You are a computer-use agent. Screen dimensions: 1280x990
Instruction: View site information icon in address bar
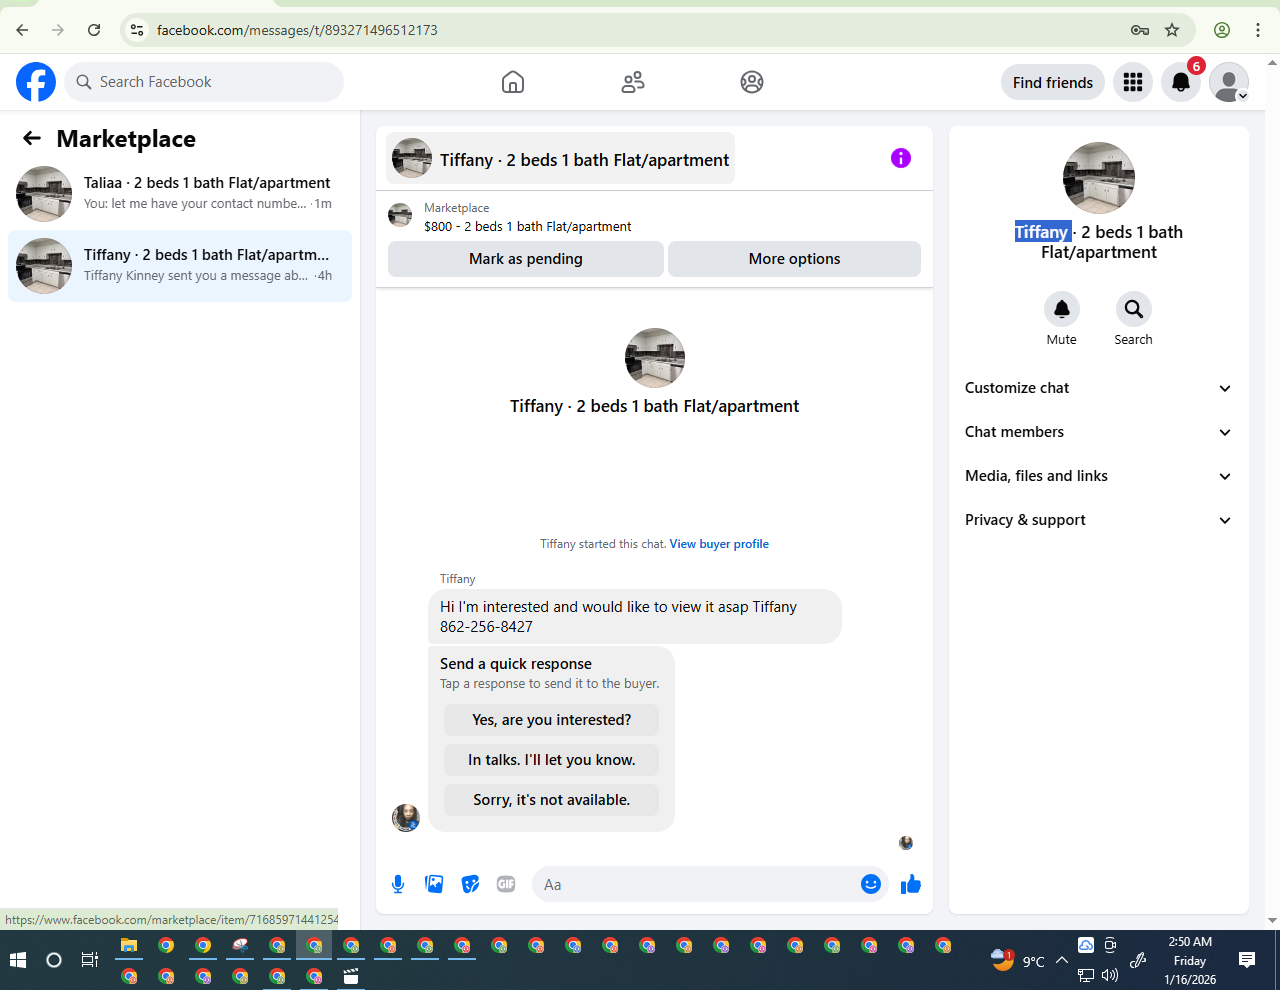point(137,30)
